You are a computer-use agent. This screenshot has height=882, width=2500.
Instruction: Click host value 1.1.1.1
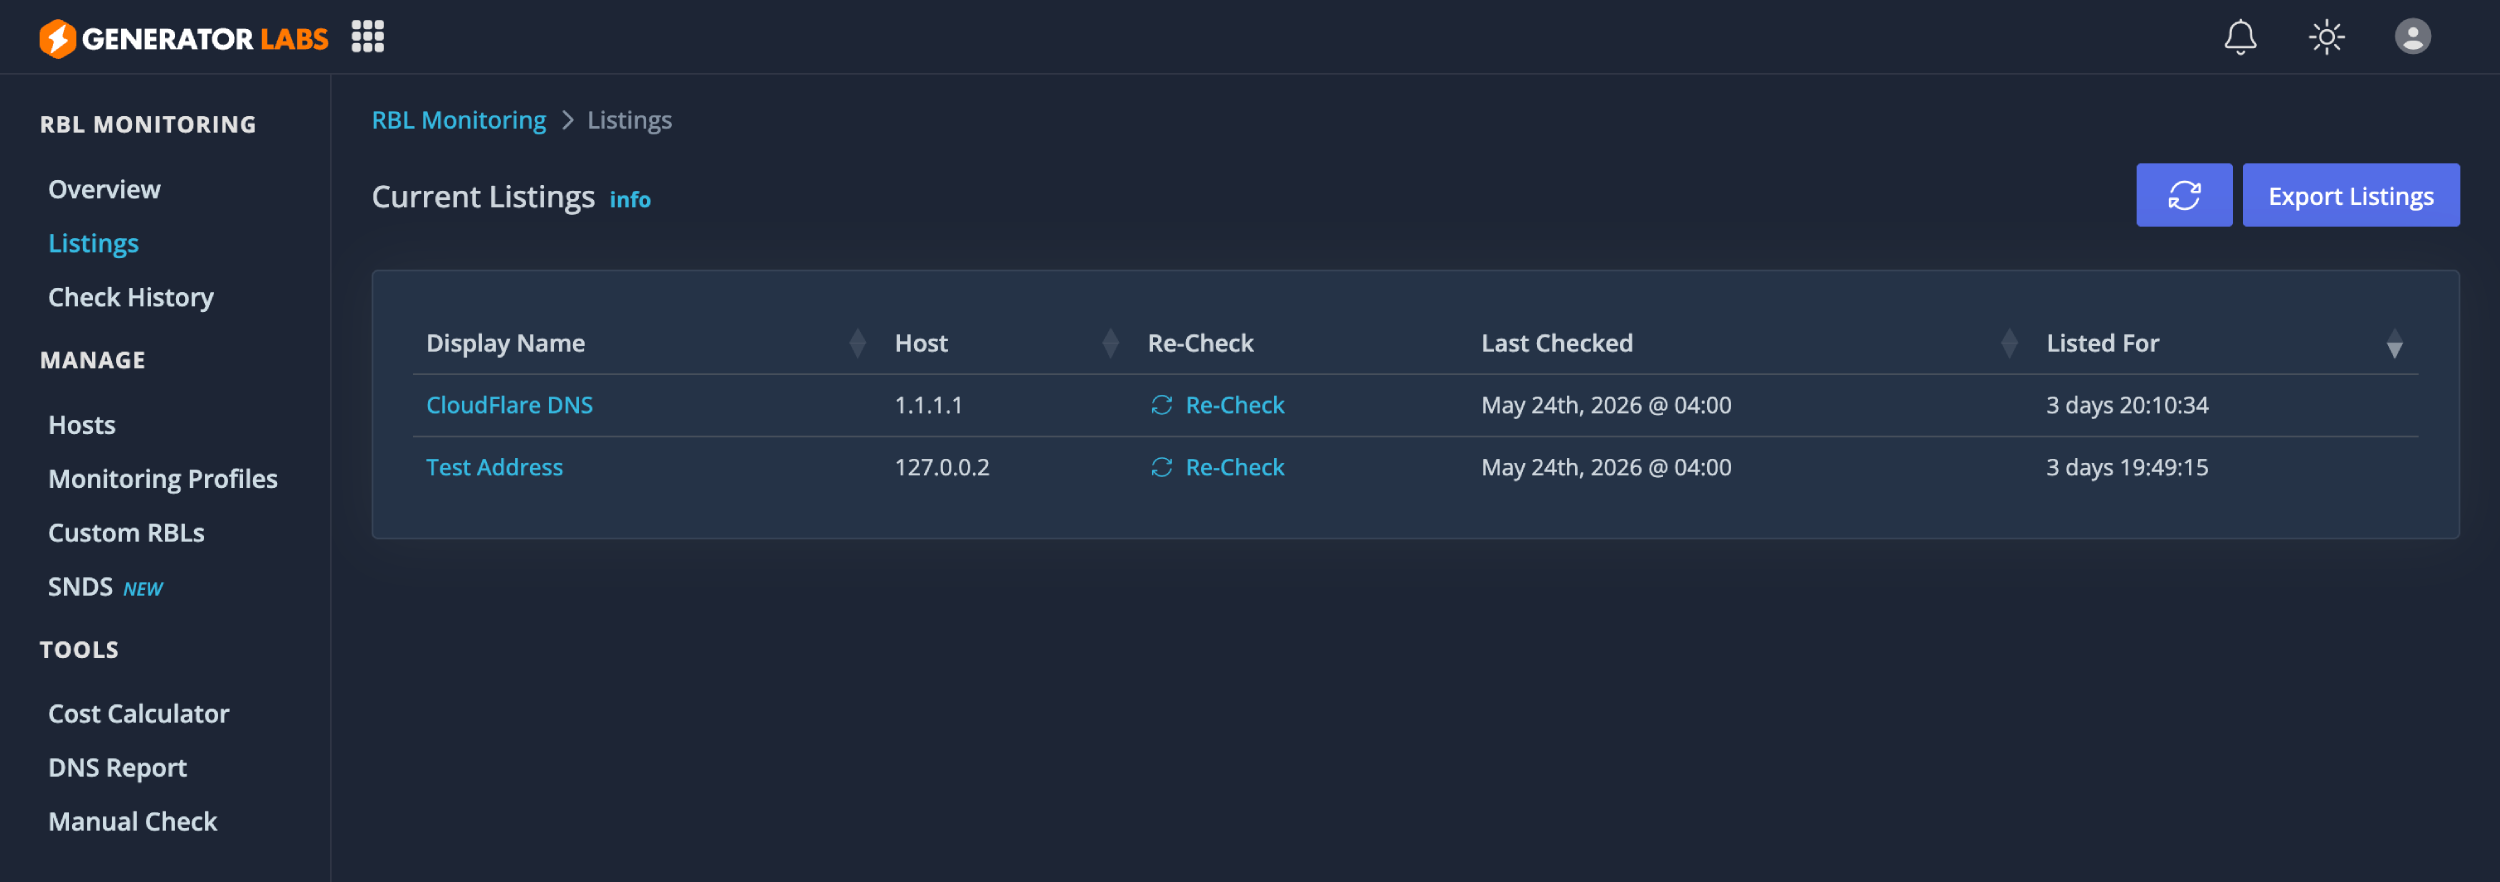pos(928,405)
